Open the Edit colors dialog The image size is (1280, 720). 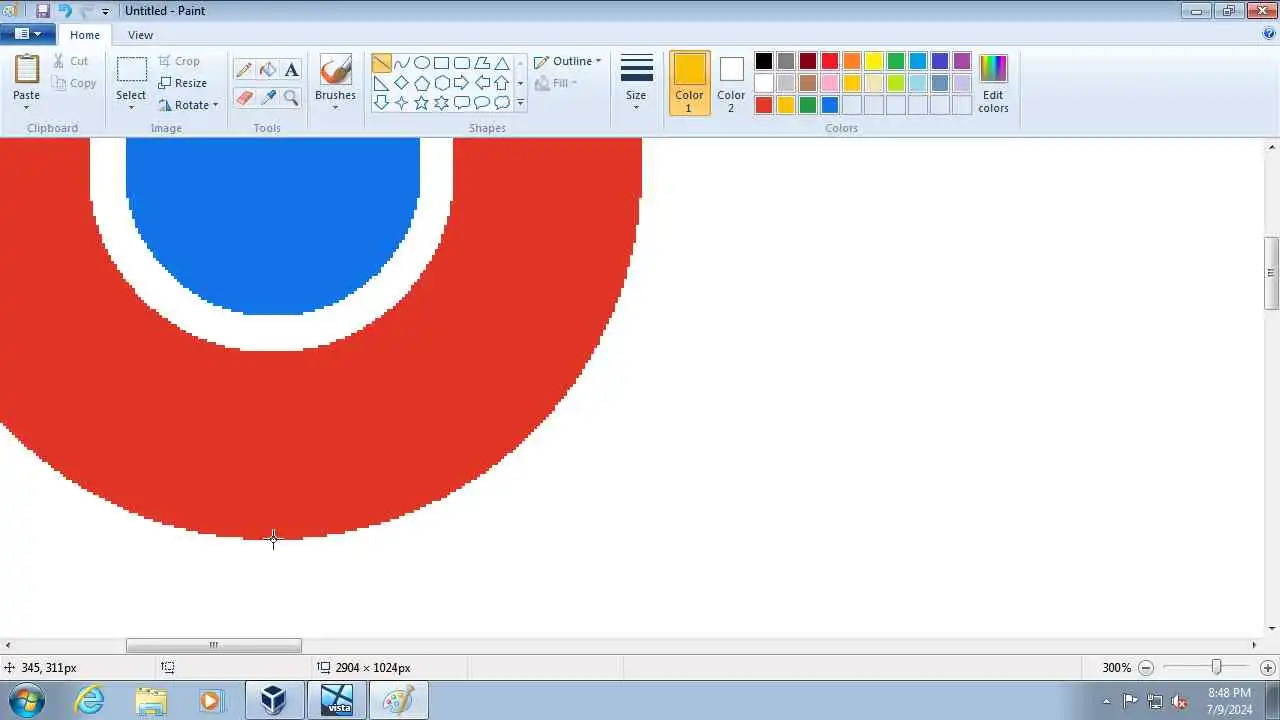pyautogui.click(x=993, y=83)
